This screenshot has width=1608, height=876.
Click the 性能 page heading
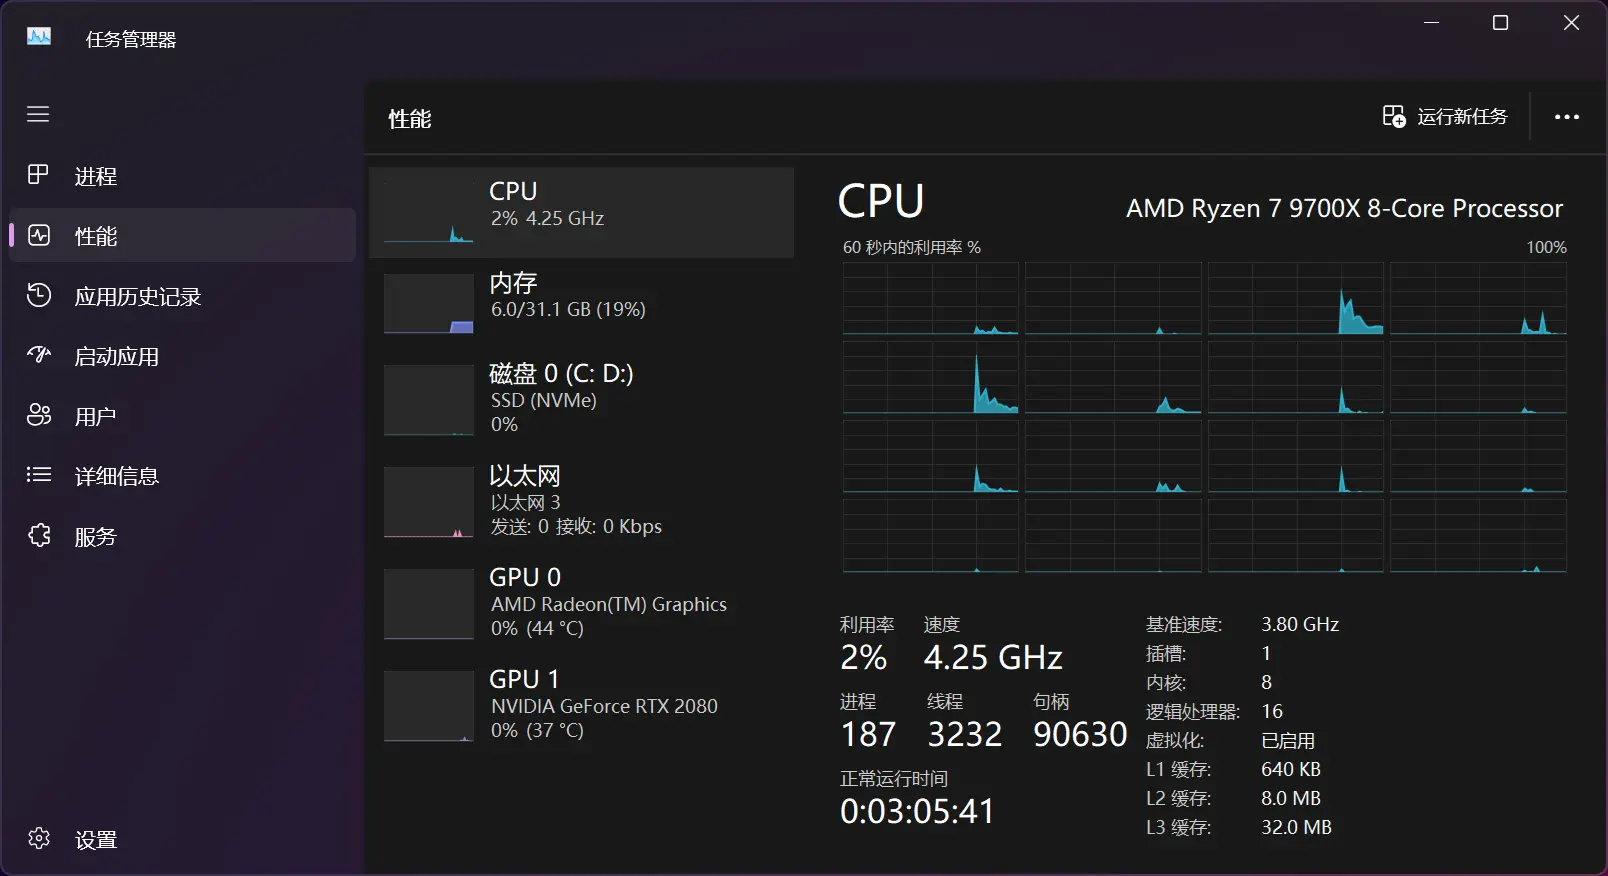tap(410, 119)
